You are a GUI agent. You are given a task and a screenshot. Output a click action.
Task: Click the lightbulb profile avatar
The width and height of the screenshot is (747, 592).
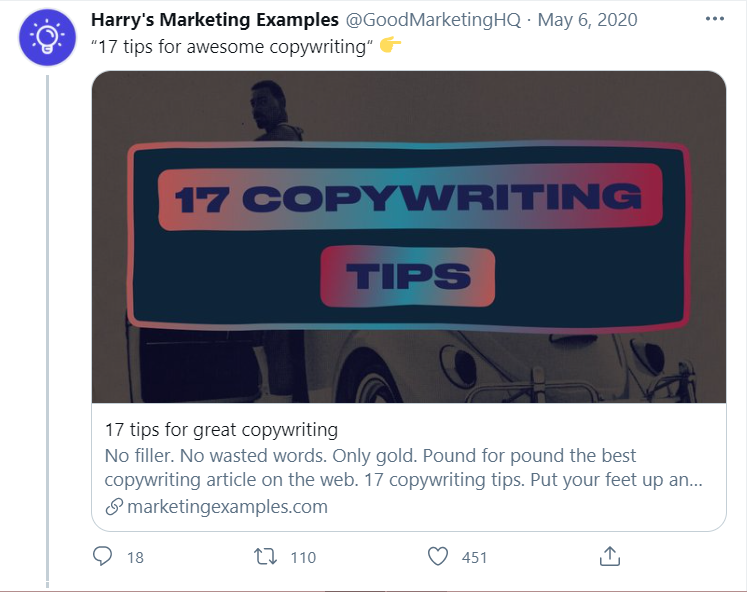click(x=47, y=37)
